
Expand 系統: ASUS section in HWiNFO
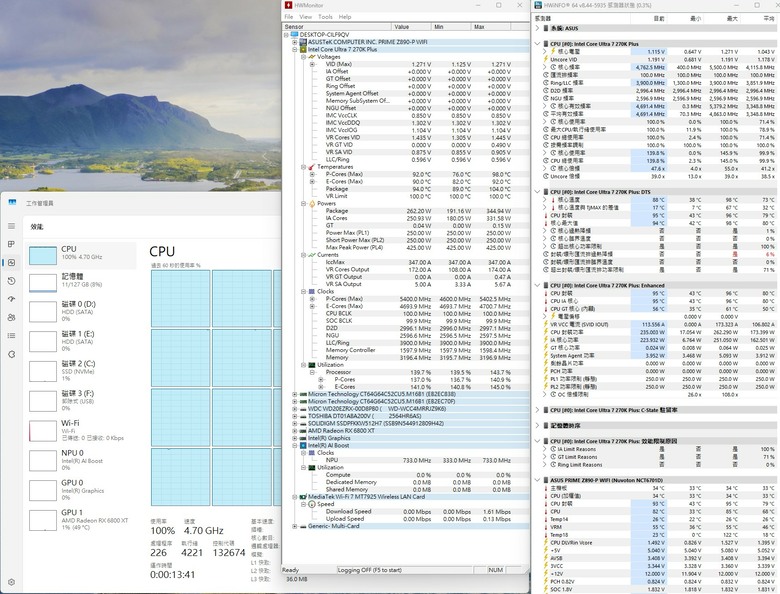pos(537,28)
